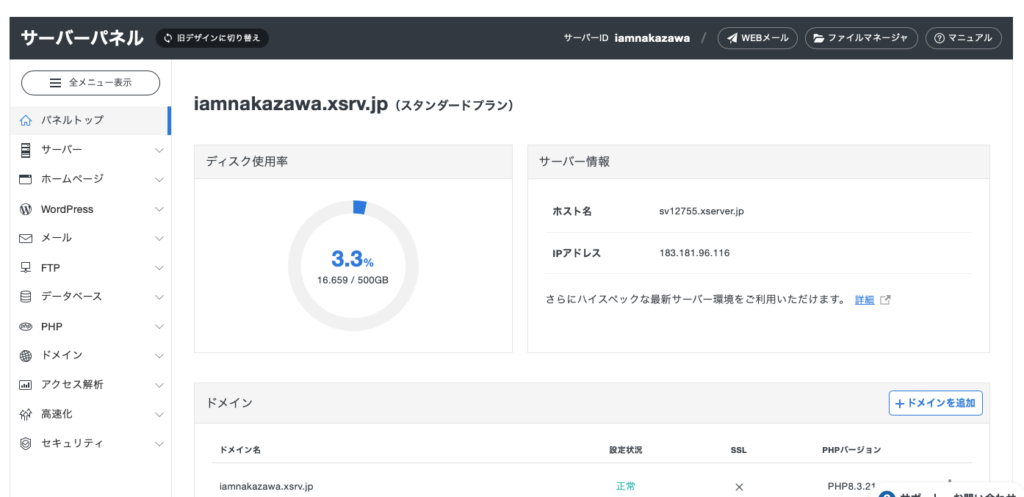Open the データベース sidebar menu

tap(90, 297)
